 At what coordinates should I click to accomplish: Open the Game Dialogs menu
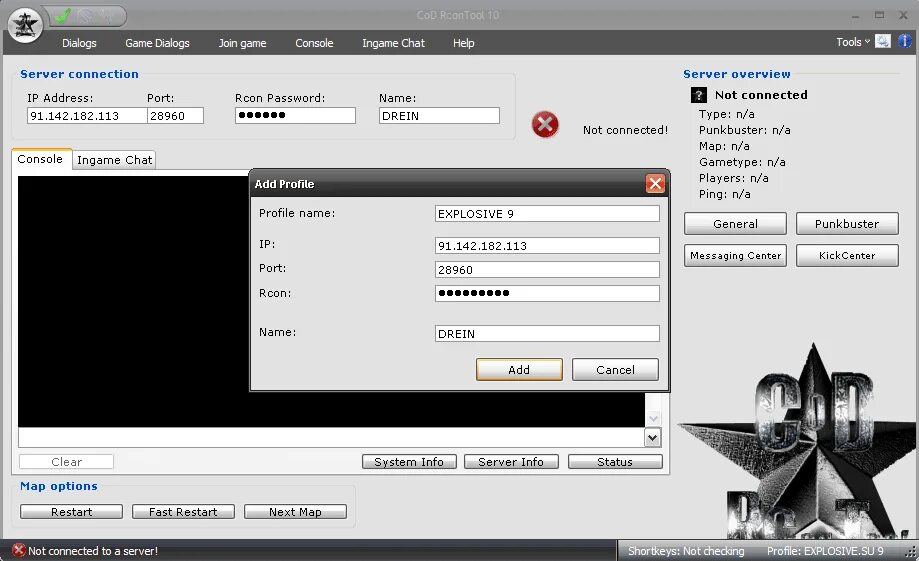157,43
